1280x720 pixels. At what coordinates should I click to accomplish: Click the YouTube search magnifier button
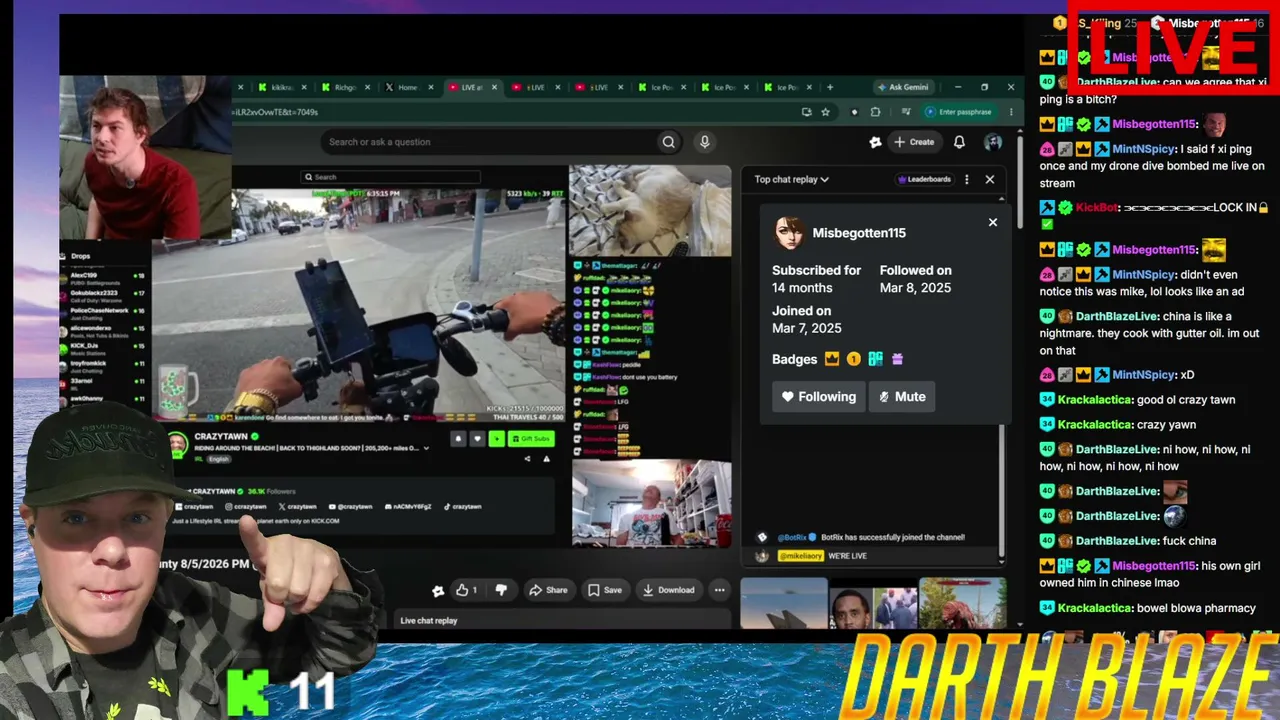pos(668,142)
